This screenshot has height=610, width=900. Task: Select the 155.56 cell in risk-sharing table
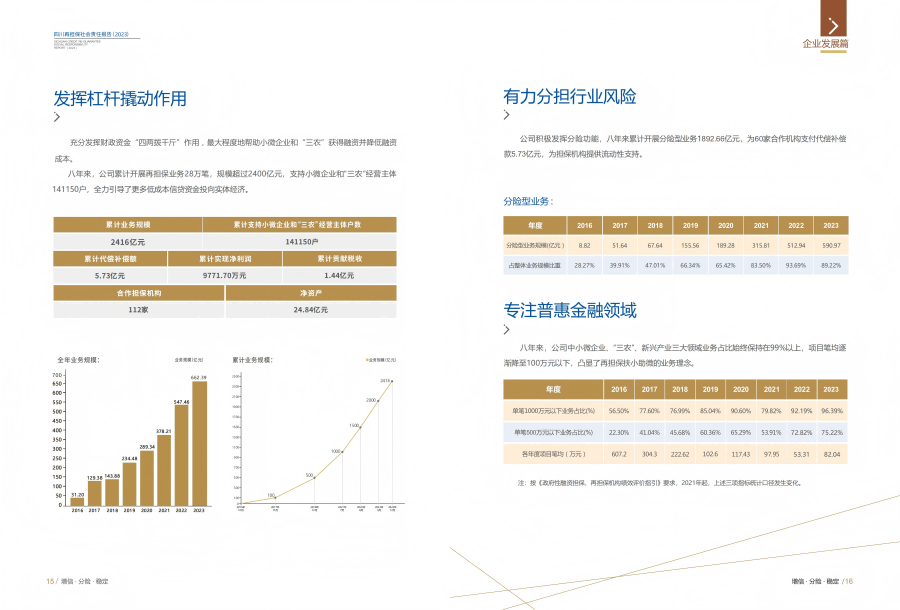coord(690,245)
